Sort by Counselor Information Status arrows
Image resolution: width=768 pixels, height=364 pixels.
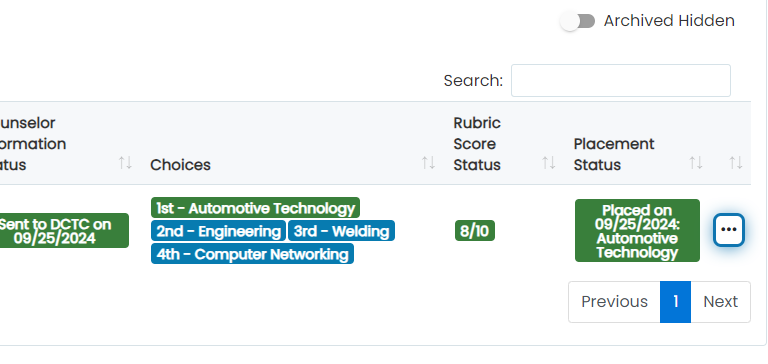(125, 163)
